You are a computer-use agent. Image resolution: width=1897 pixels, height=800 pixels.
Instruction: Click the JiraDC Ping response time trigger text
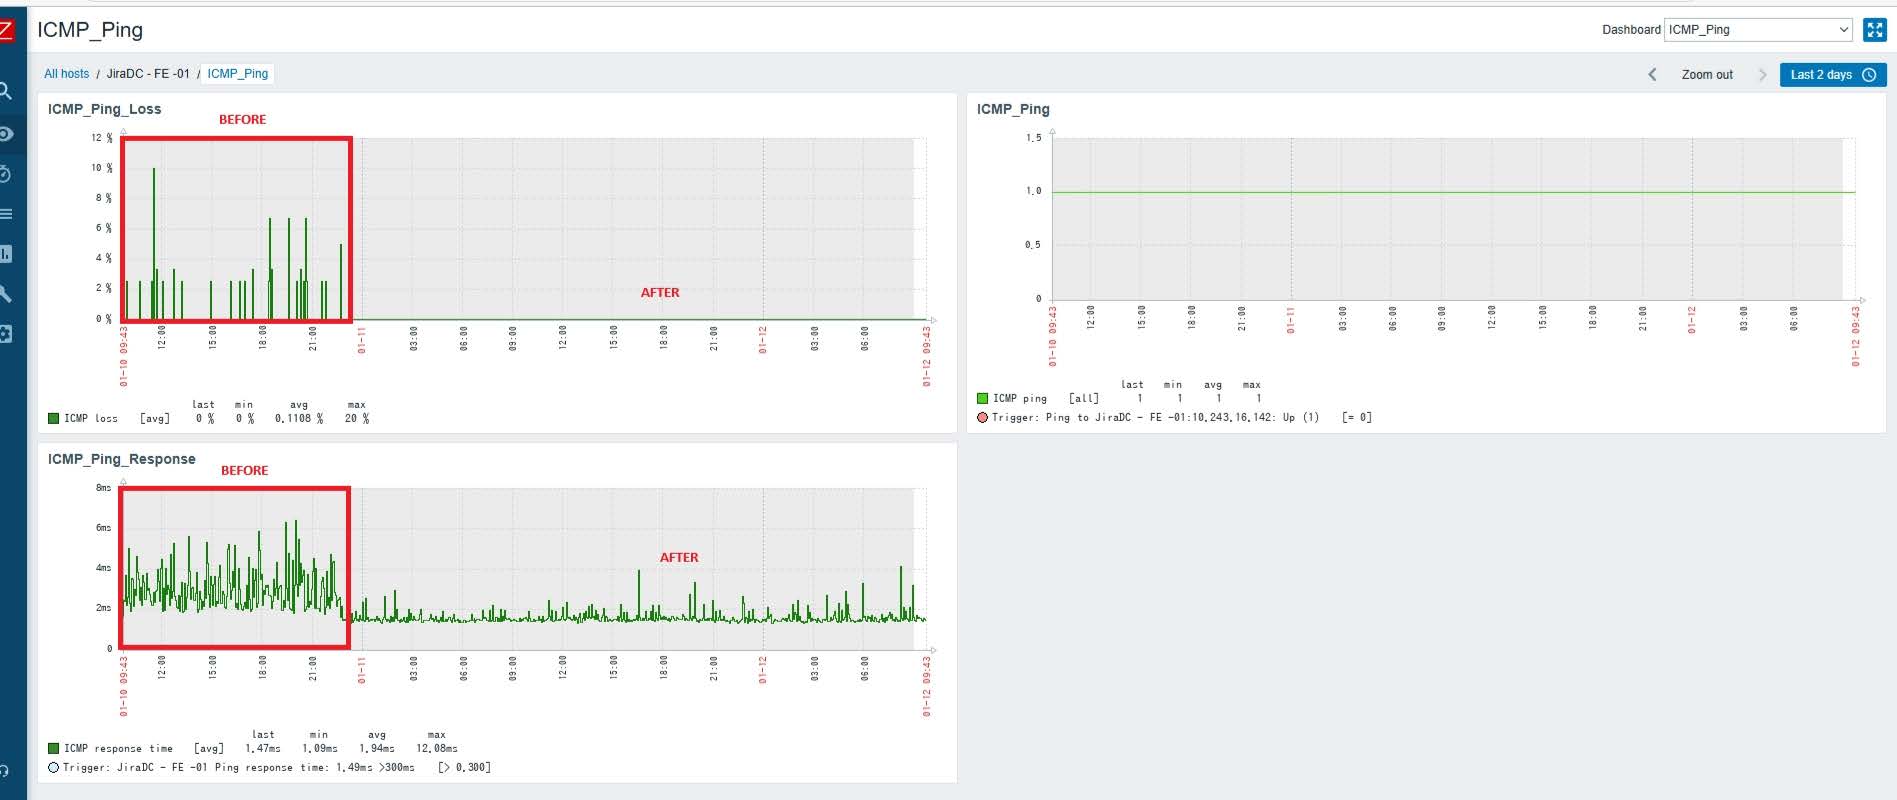coord(276,768)
